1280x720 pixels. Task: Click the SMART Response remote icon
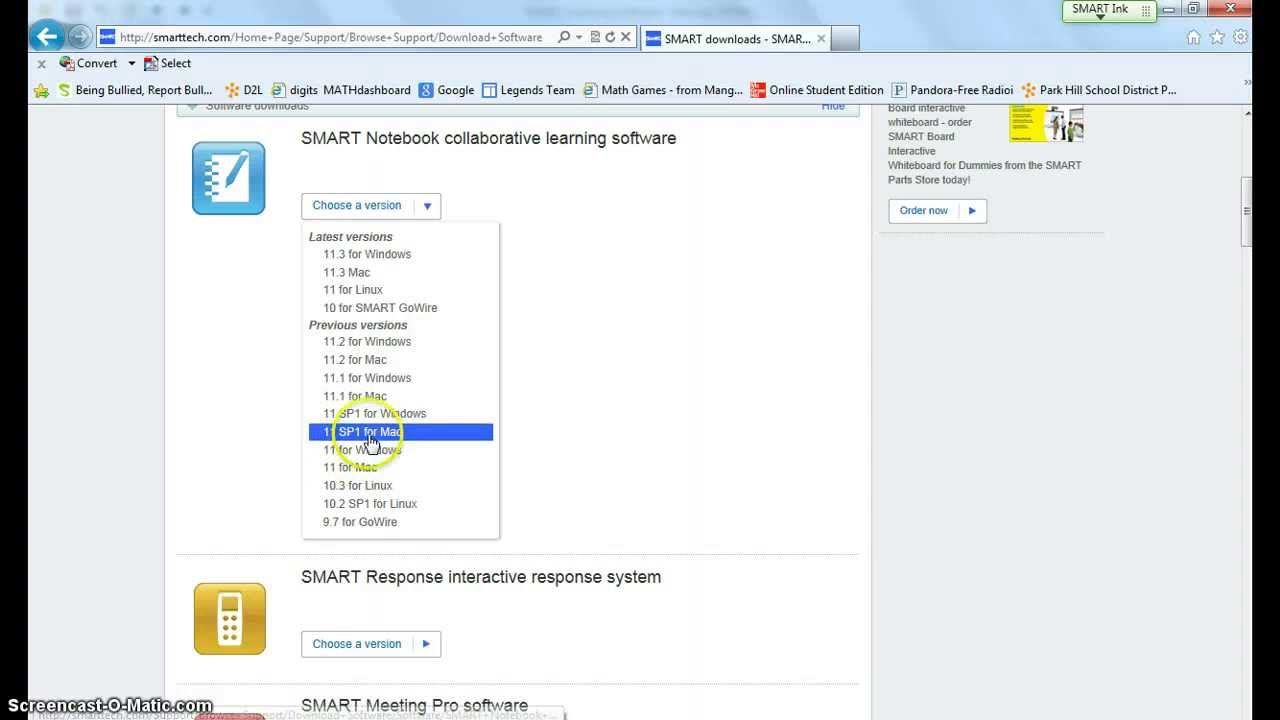click(230, 619)
